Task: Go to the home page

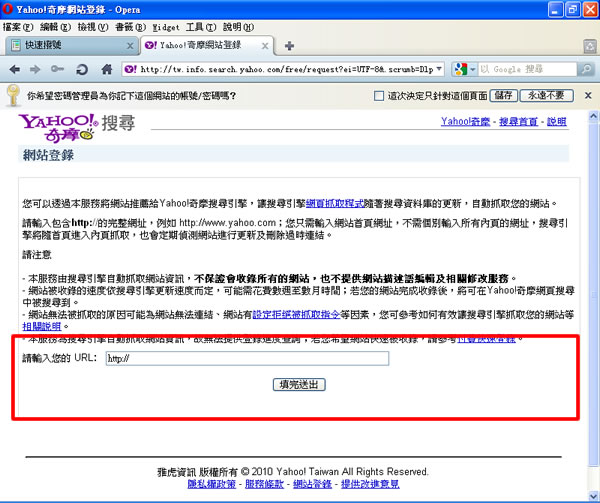Action: click(x=107, y=69)
